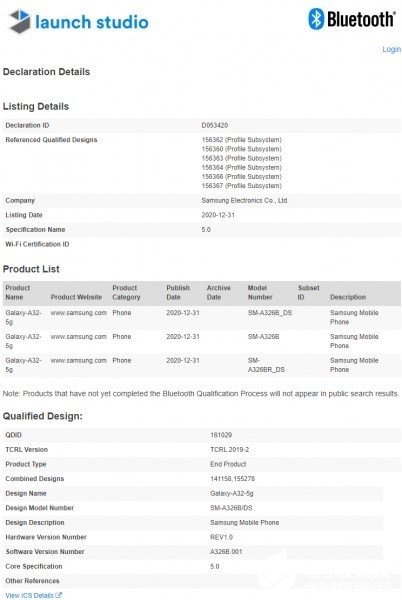Select the first Galaxy-A32-5g product row
The height and width of the screenshot is (600, 402).
click(x=202, y=318)
